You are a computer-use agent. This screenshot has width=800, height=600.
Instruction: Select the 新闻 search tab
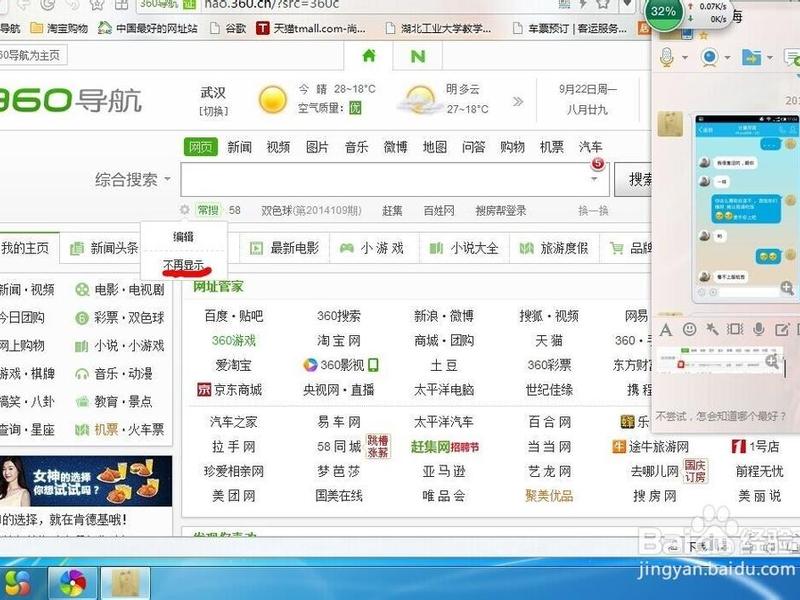click(239, 147)
